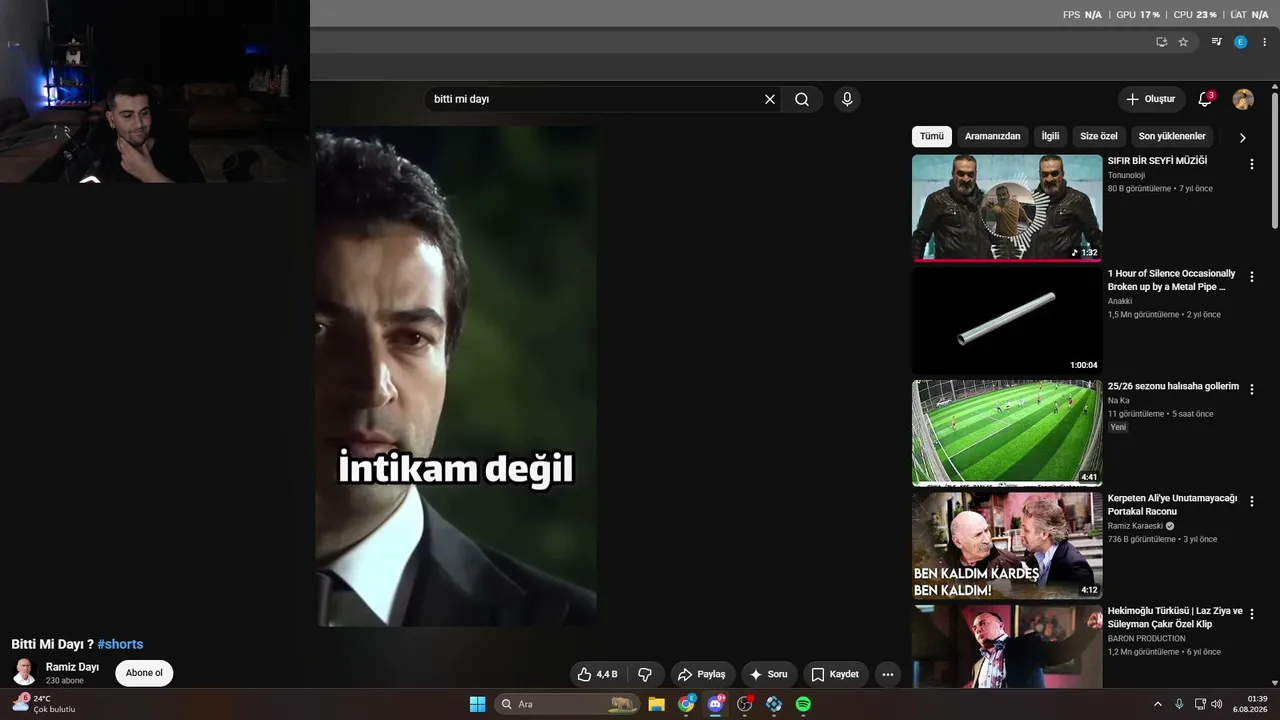Screen dimensions: 1280x720
Task: Dislike the current video
Action: tap(645, 674)
